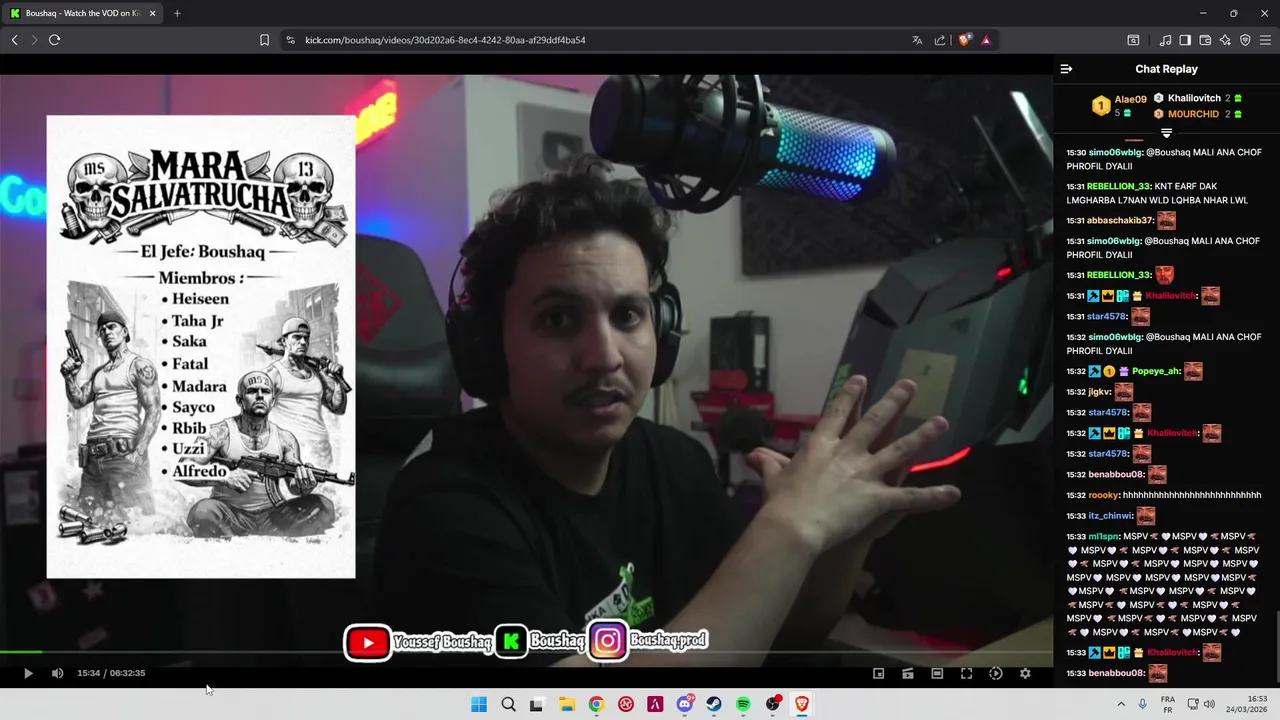Click the video timestamp 15:34 / 06:32:35
1280x720 pixels.
coord(111,673)
